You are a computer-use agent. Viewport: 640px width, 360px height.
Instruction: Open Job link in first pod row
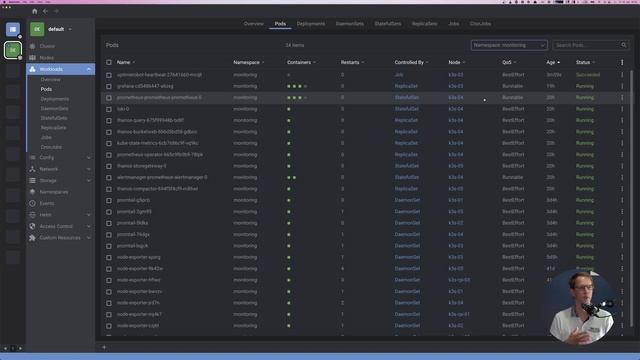click(399, 75)
